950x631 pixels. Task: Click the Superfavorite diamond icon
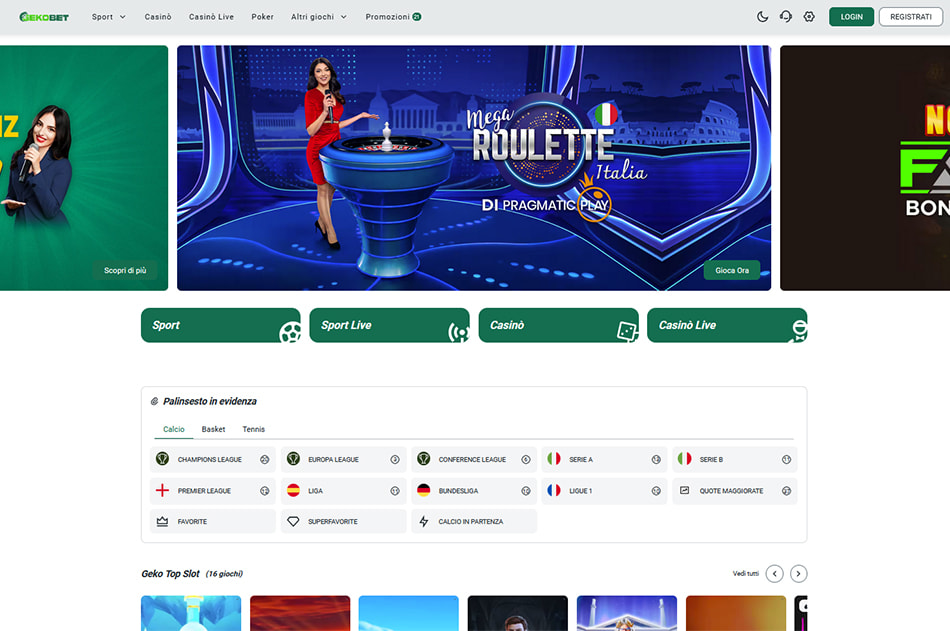[293, 521]
